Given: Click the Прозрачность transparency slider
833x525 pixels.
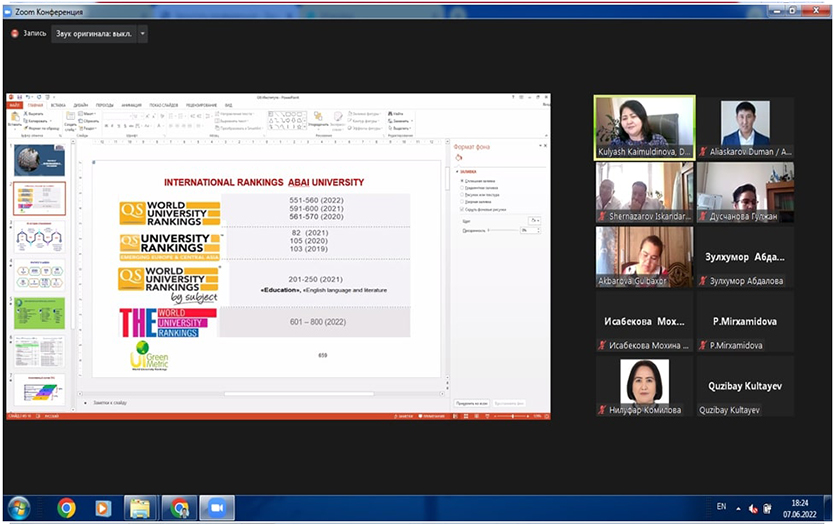Looking at the screenshot, I should pyautogui.click(x=500, y=230).
